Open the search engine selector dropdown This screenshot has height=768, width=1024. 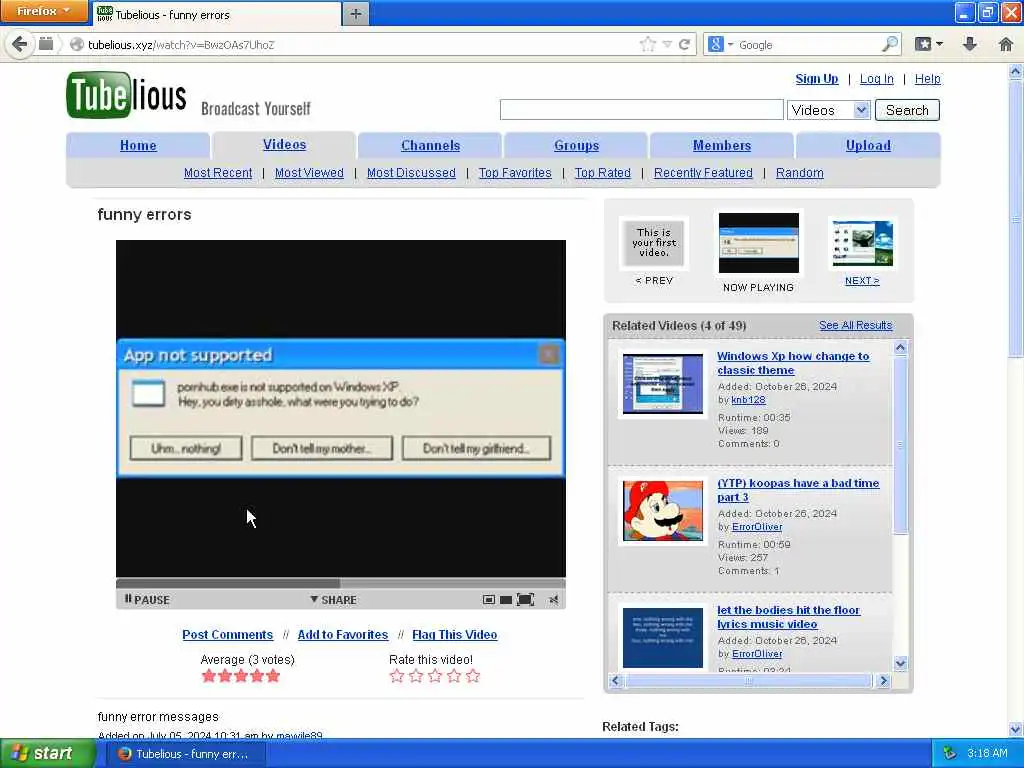click(720, 44)
